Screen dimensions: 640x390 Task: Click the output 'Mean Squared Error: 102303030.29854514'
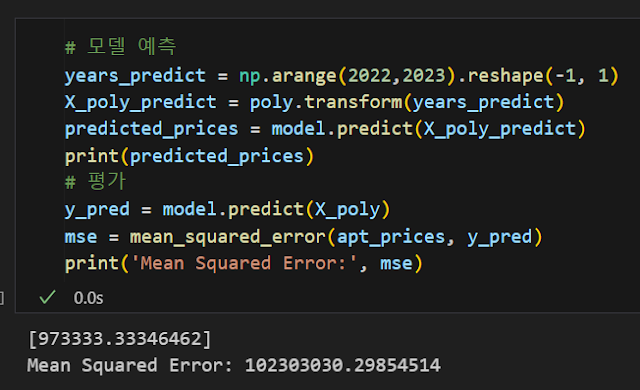234,365
